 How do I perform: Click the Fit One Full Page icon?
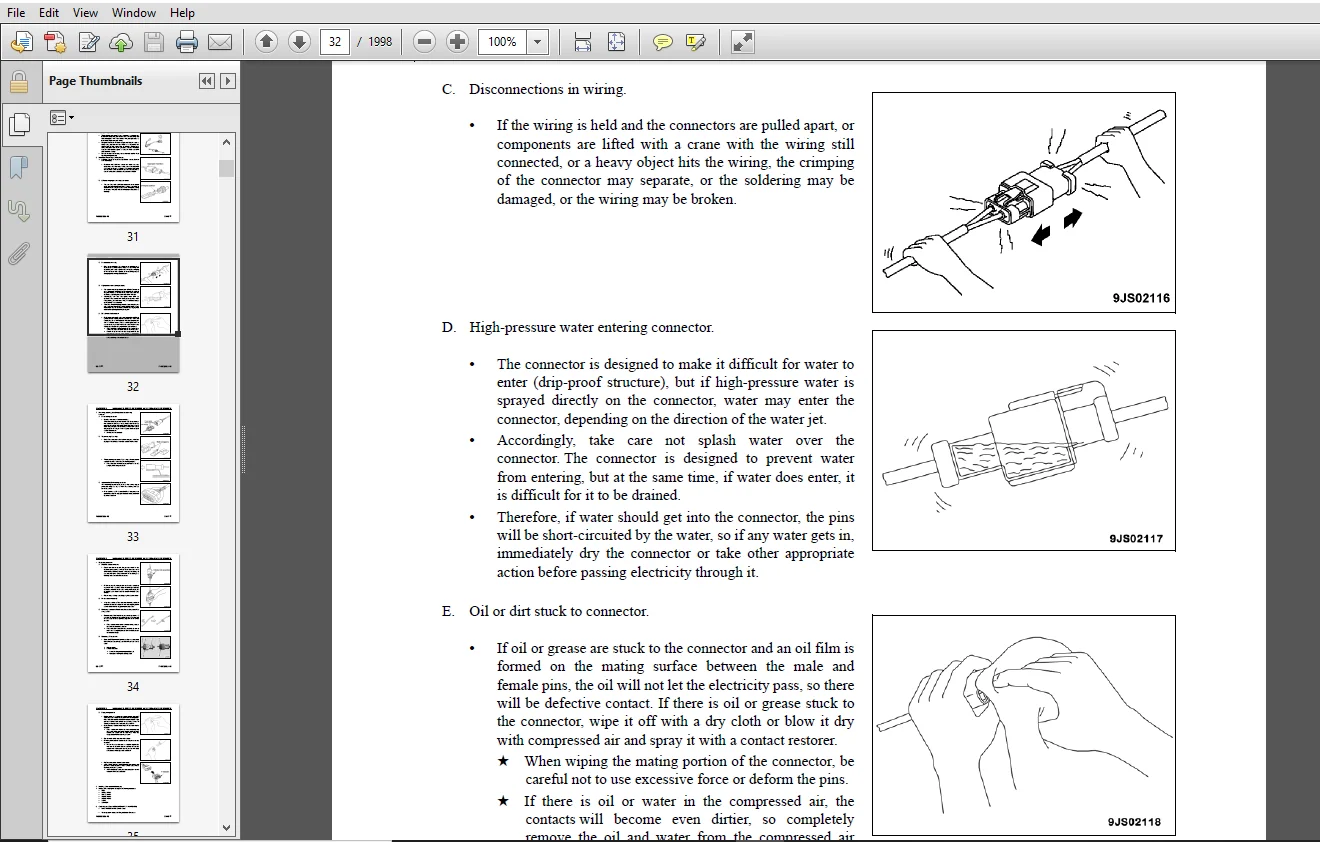pyautogui.click(x=616, y=42)
